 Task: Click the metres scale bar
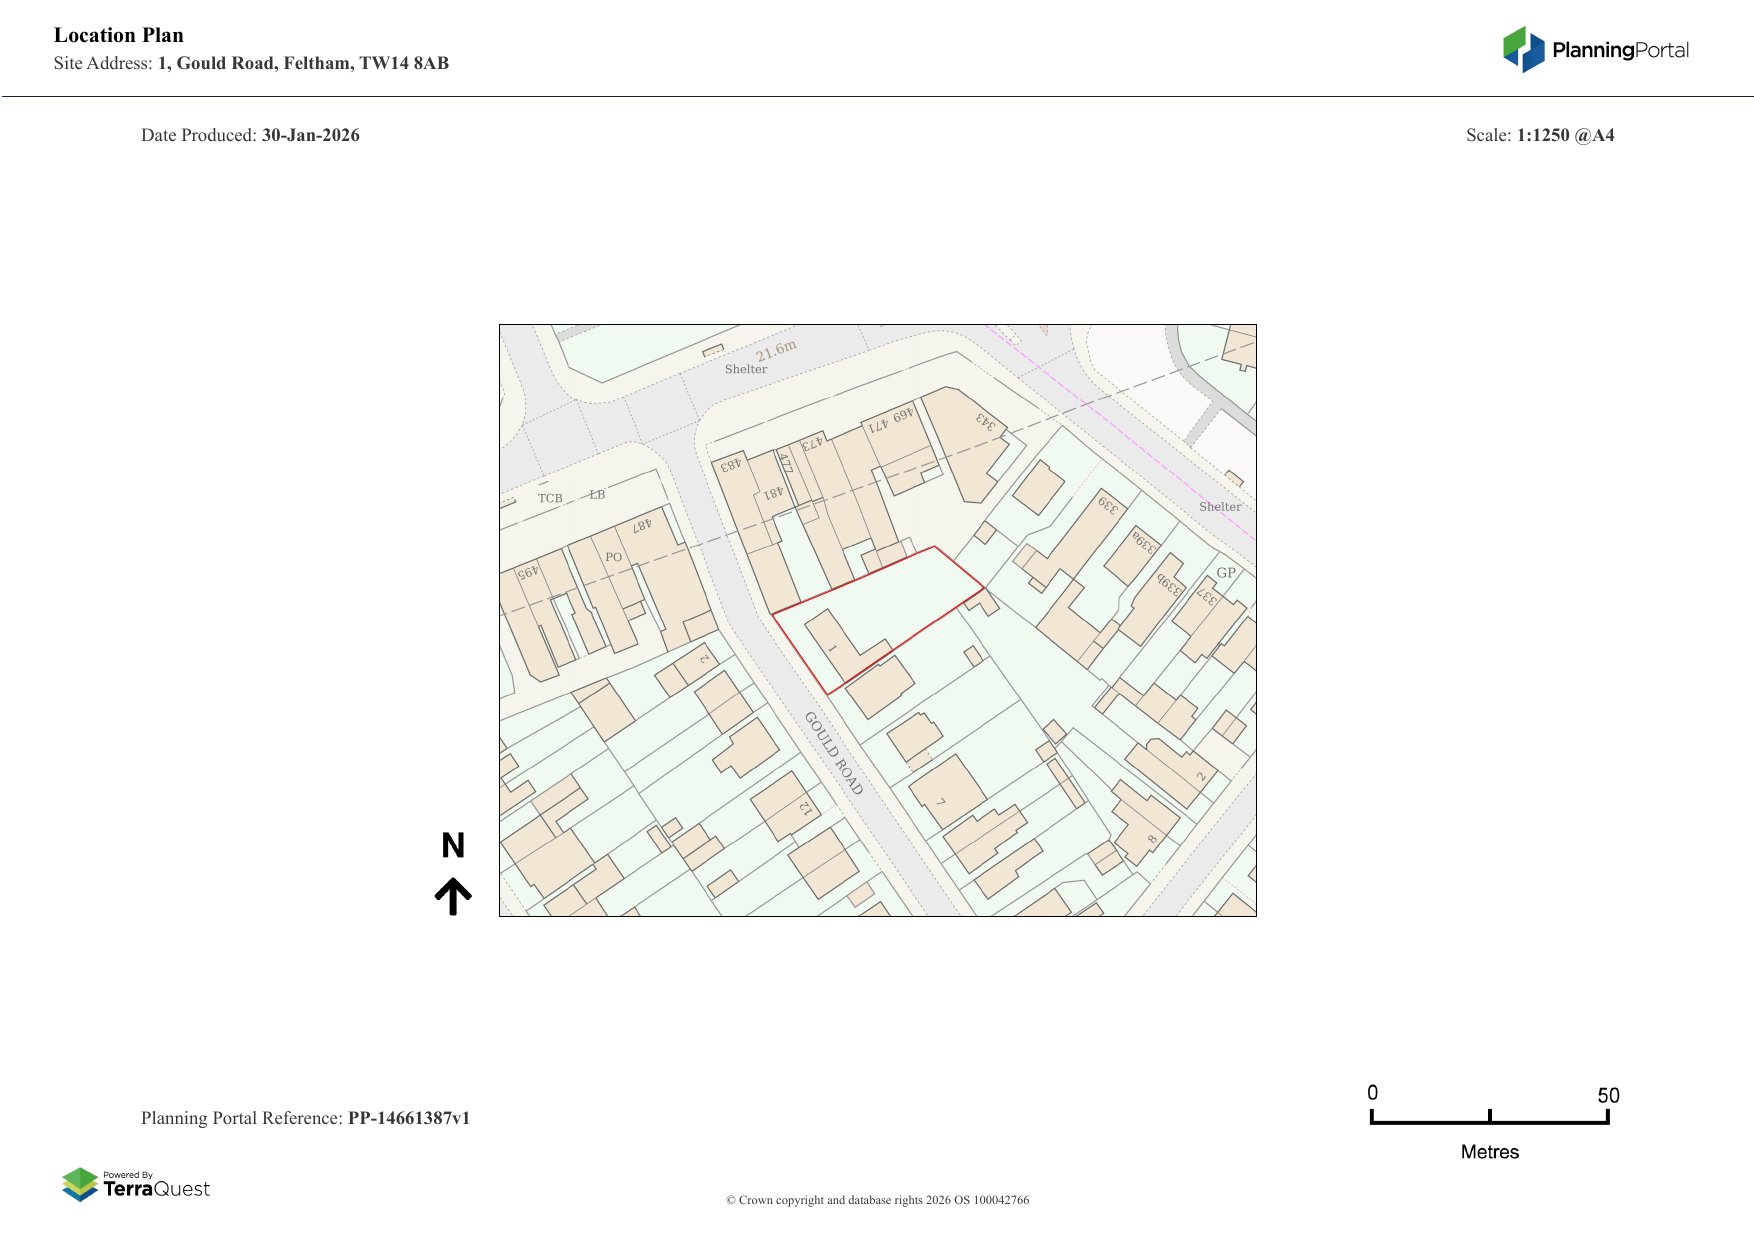click(x=1489, y=1119)
